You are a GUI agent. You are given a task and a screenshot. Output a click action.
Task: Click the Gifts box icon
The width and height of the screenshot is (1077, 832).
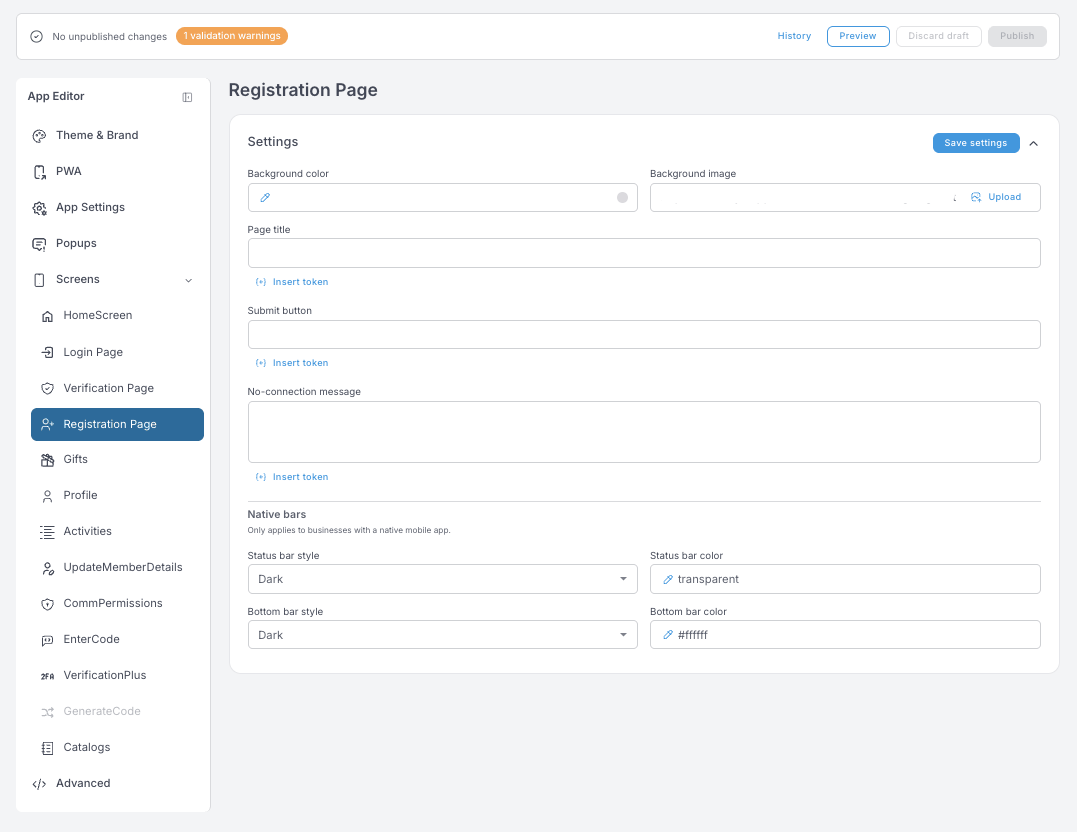(47, 460)
